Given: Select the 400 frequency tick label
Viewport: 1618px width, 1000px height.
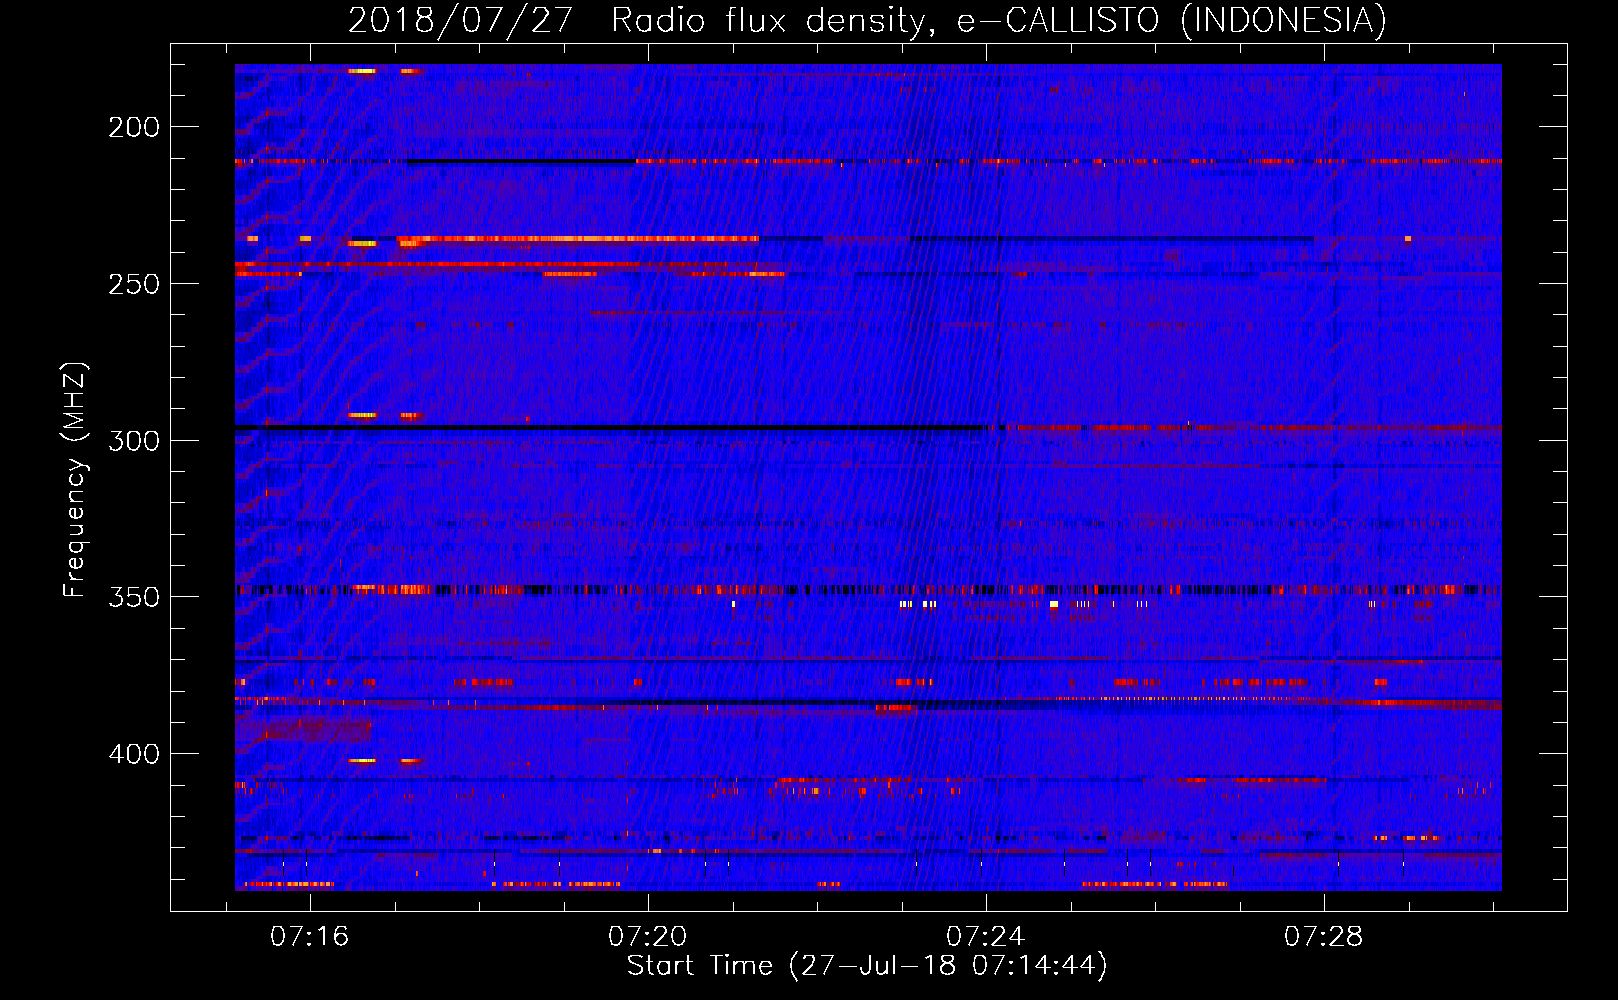Looking at the screenshot, I should [x=134, y=754].
